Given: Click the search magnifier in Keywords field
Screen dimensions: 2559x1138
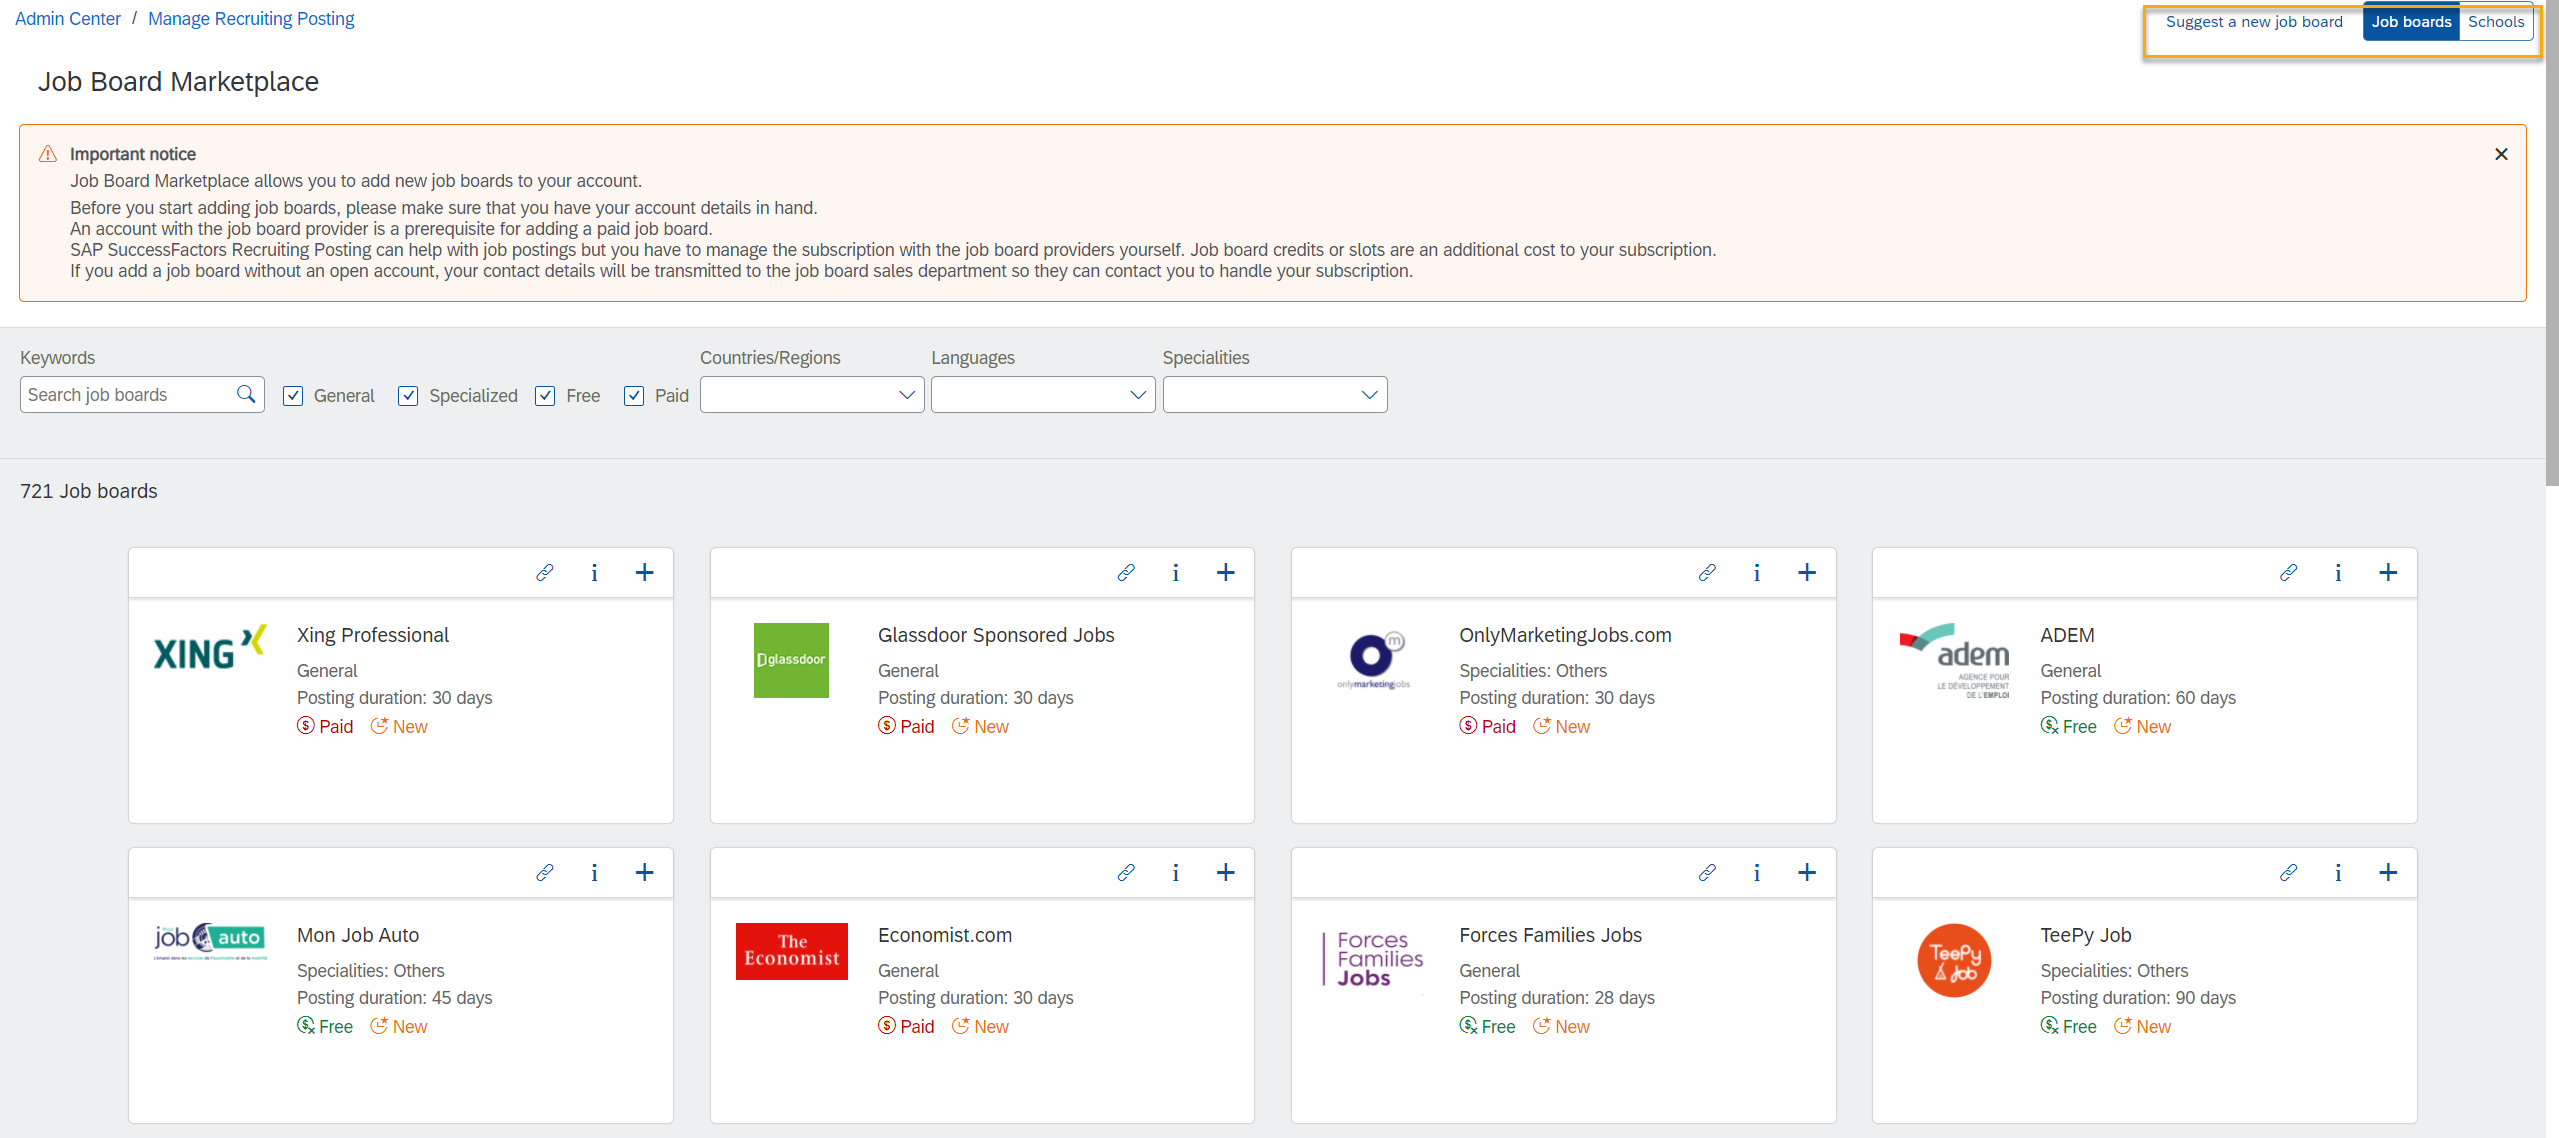Looking at the screenshot, I should [x=246, y=395].
